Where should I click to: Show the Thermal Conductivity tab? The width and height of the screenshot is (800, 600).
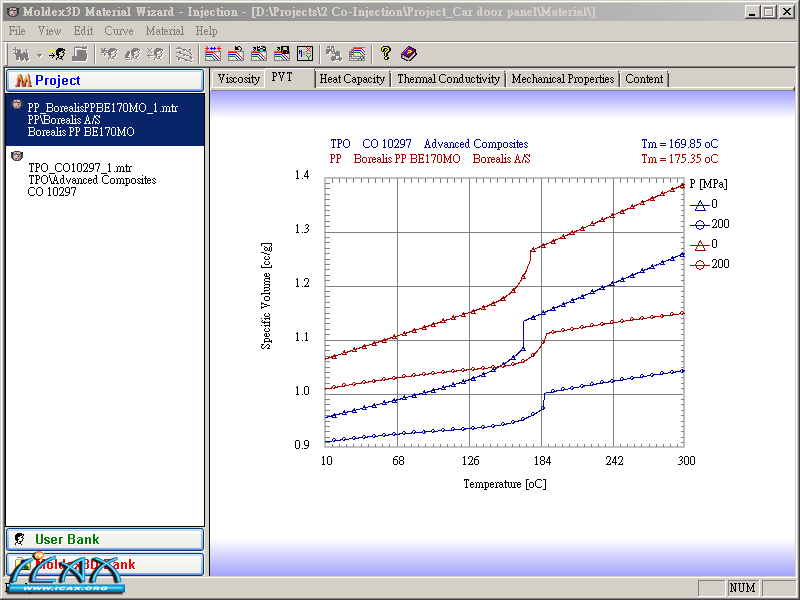coord(448,79)
